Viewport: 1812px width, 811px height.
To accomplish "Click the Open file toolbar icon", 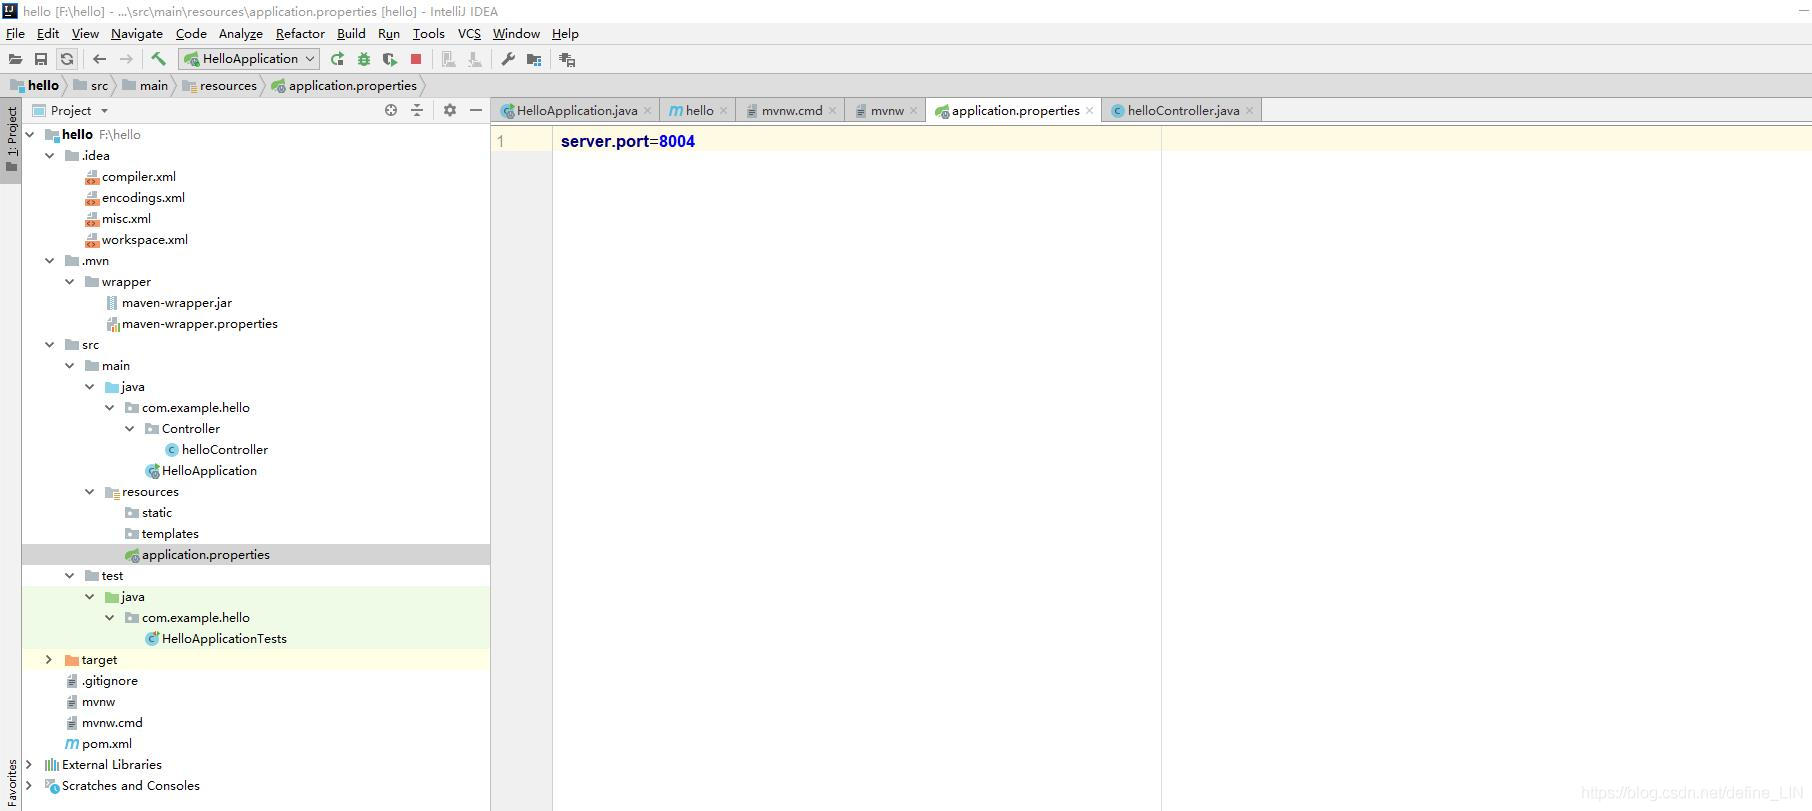I will pyautogui.click(x=15, y=59).
